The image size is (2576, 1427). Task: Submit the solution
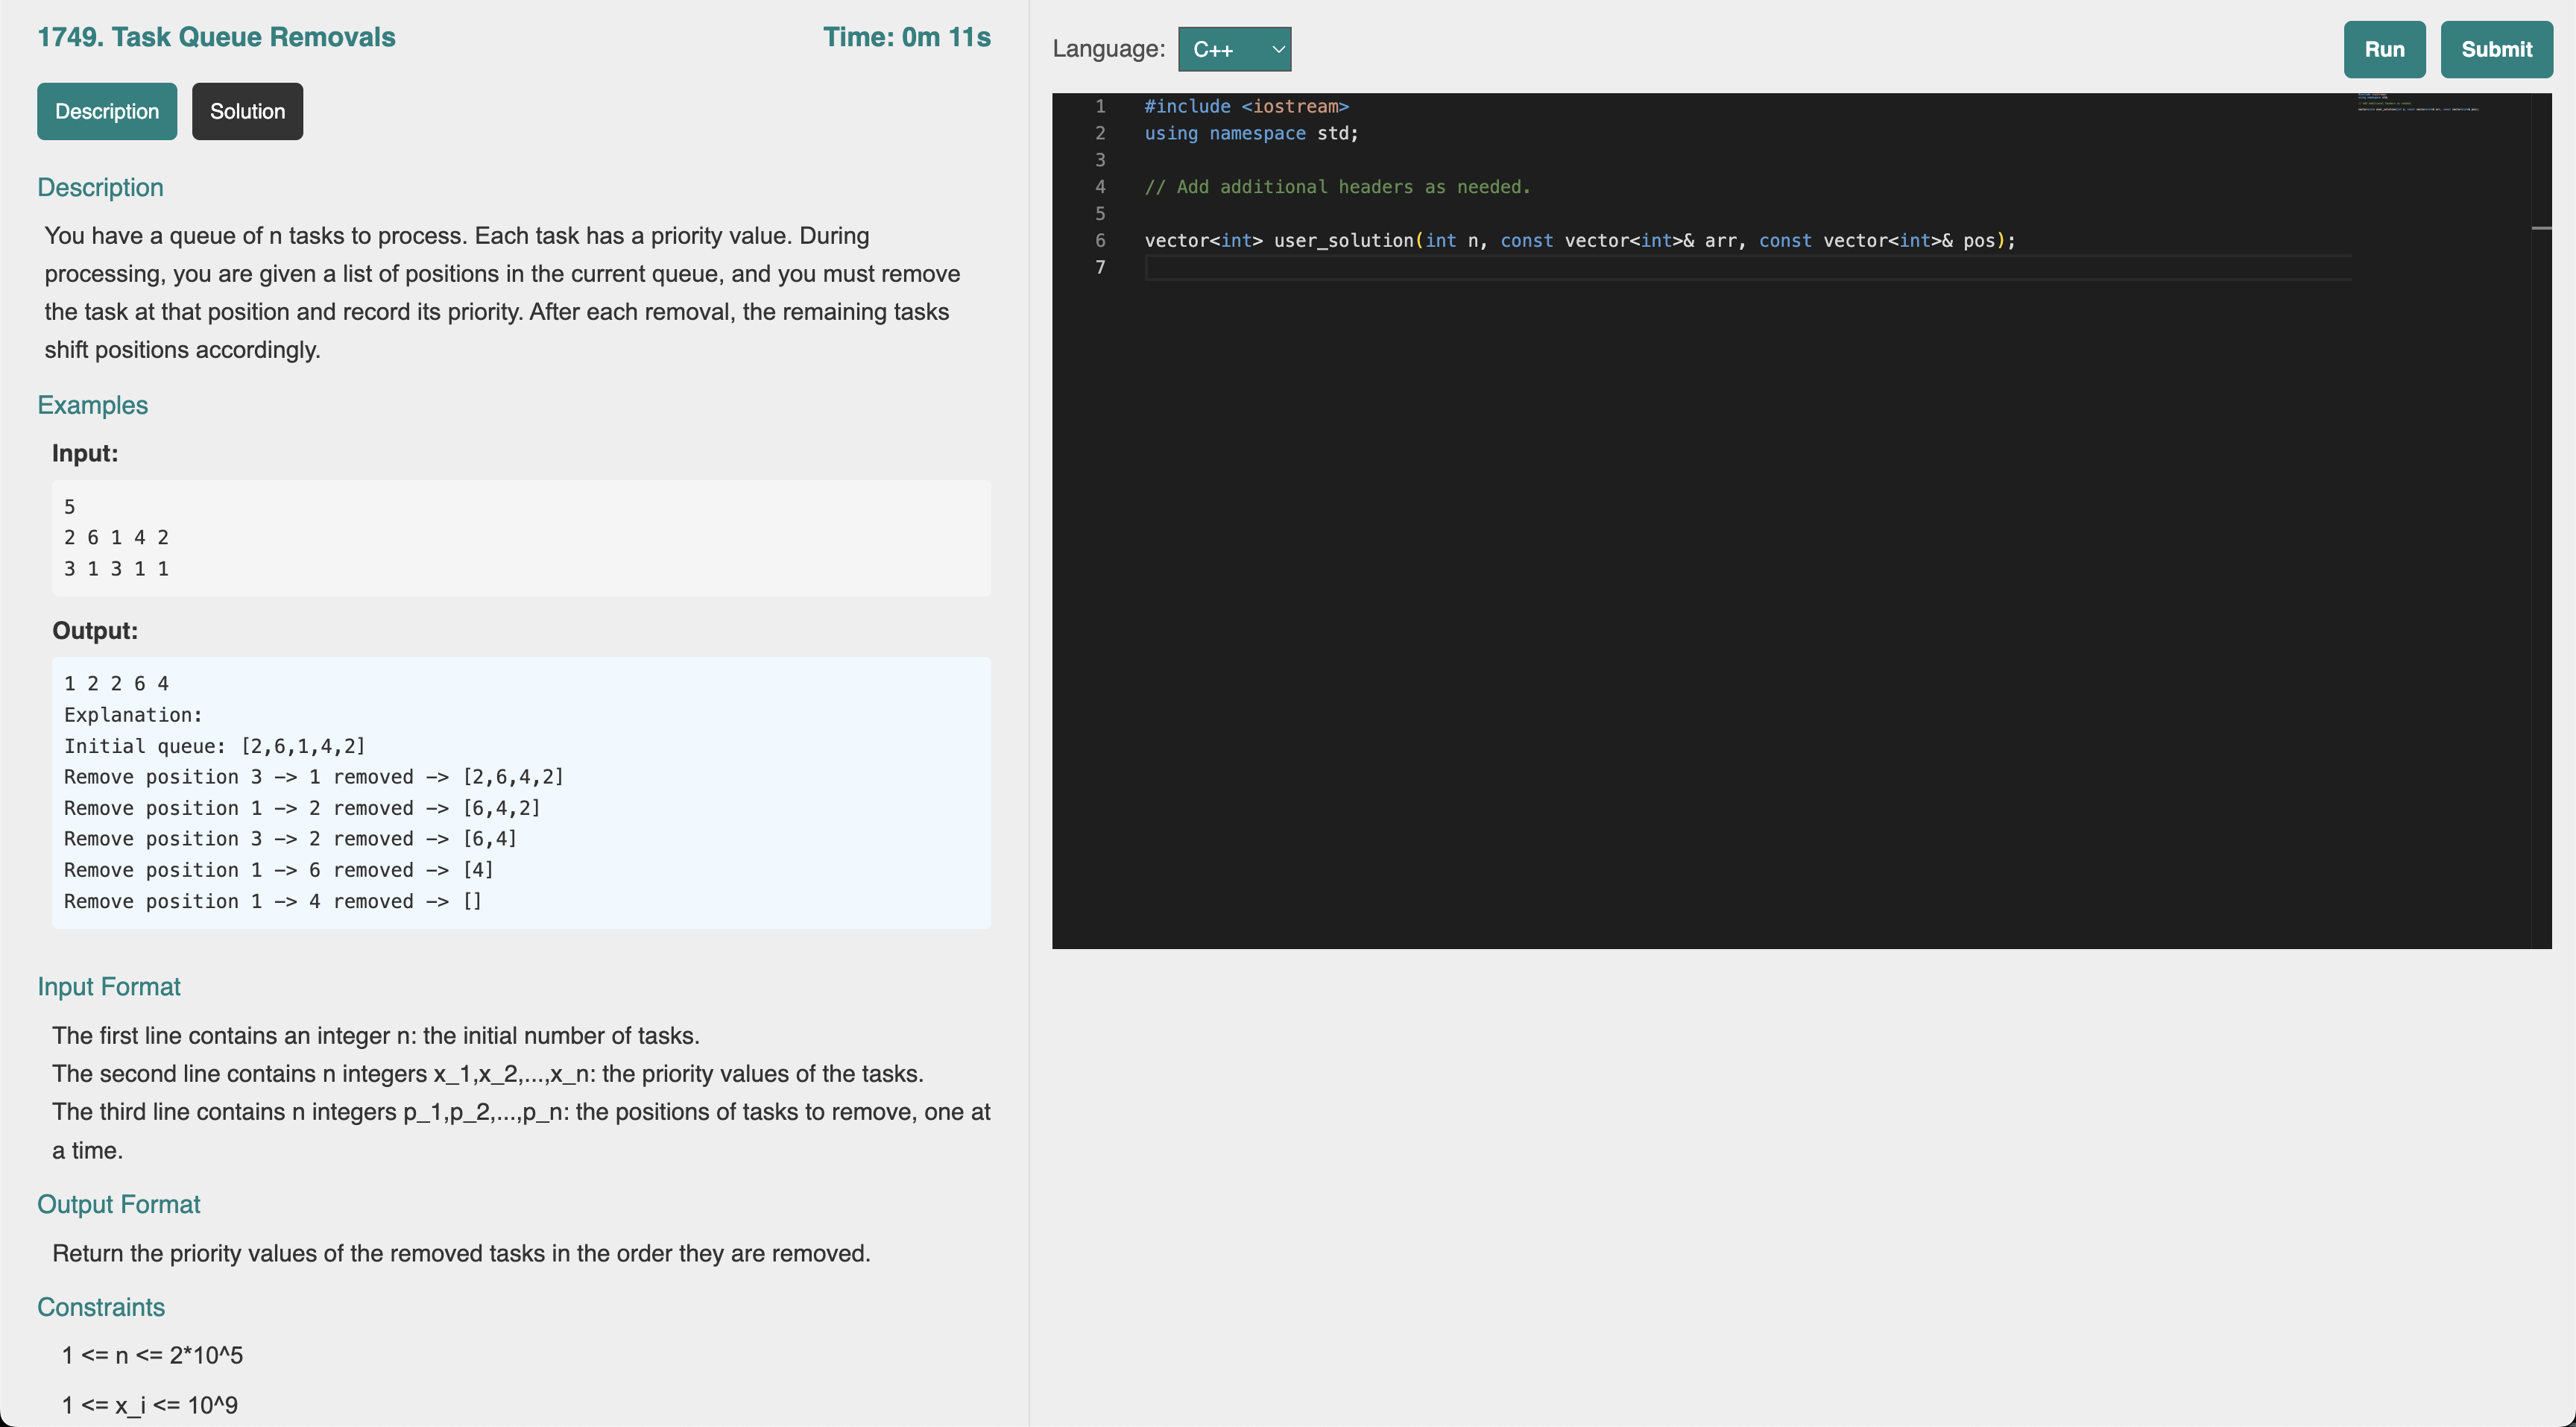coord(2496,49)
